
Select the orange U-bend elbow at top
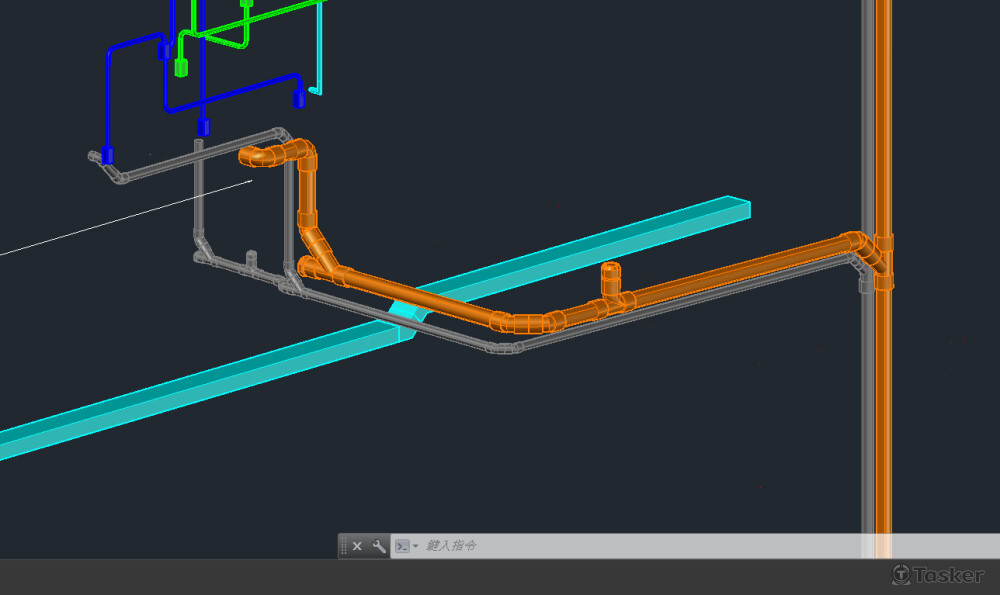[x=256, y=155]
